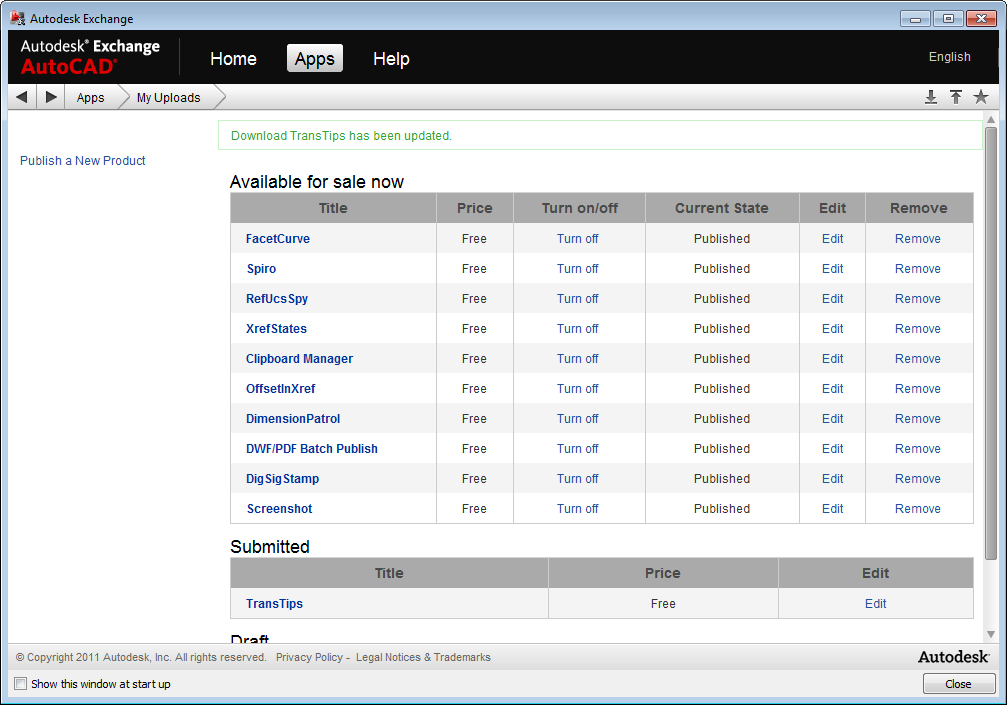The width and height of the screenshot is (1007, 705).
Task: Open downloads via the download arrow icon
Action: pos(931,97)
